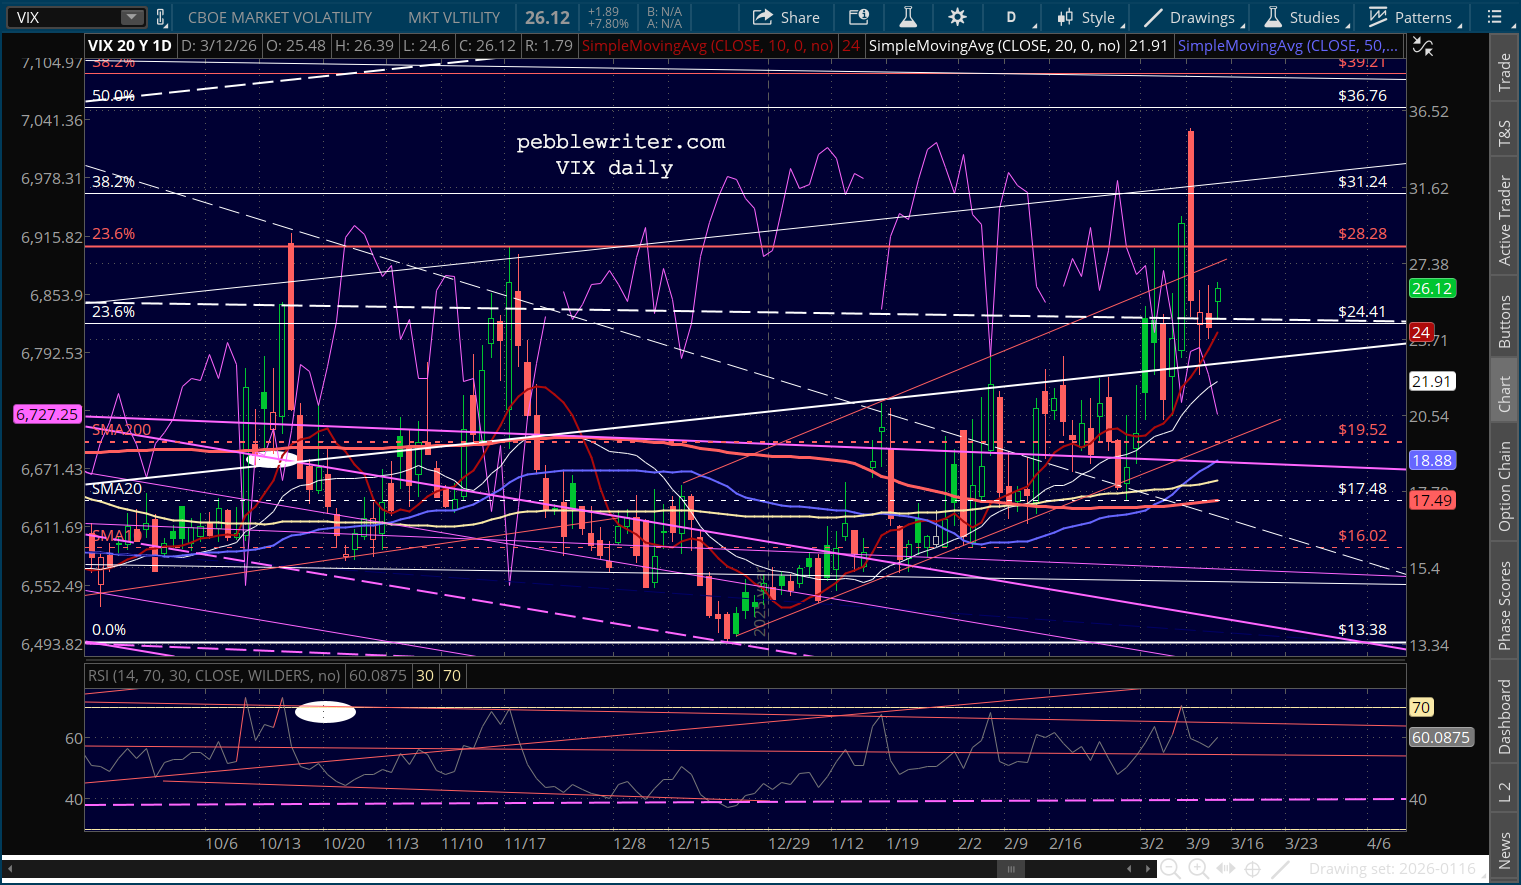
Task: Click the $36.76 Fibonacci level label
Action: coord(1363,96)
